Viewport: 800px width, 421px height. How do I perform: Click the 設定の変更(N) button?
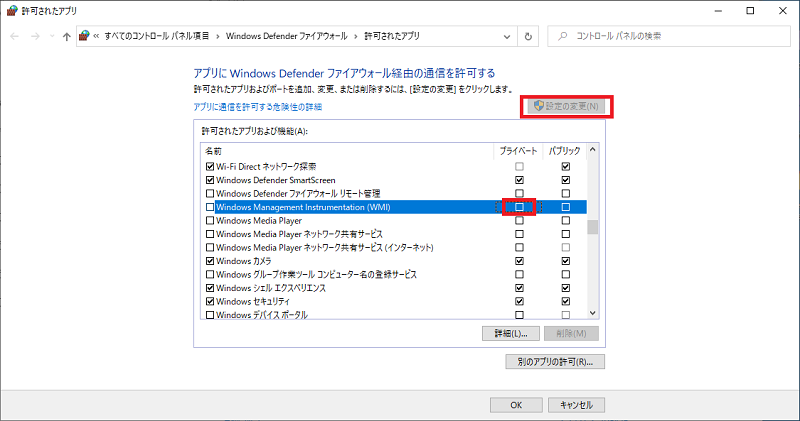(x=566, y=106)
